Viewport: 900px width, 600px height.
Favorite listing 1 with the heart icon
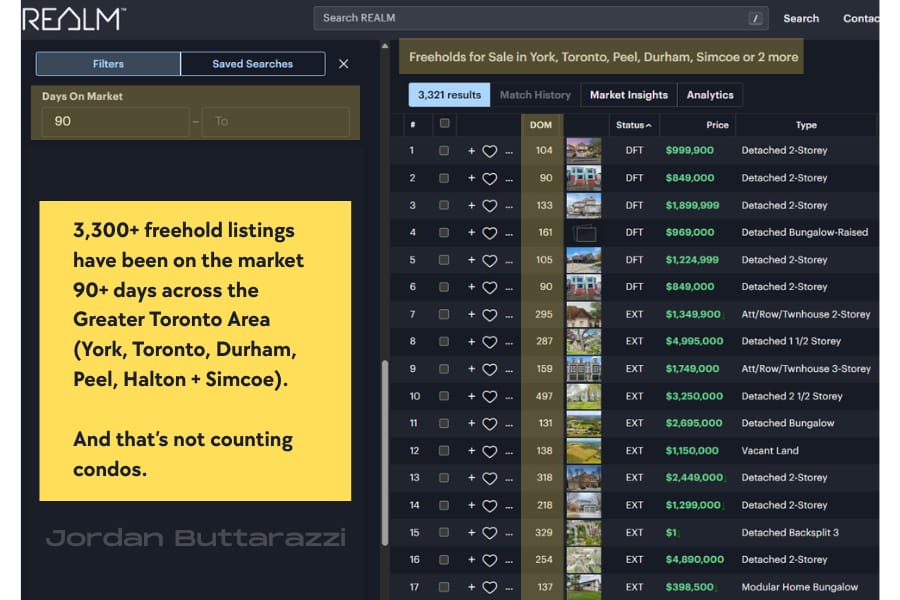click(x=490, y=151)
